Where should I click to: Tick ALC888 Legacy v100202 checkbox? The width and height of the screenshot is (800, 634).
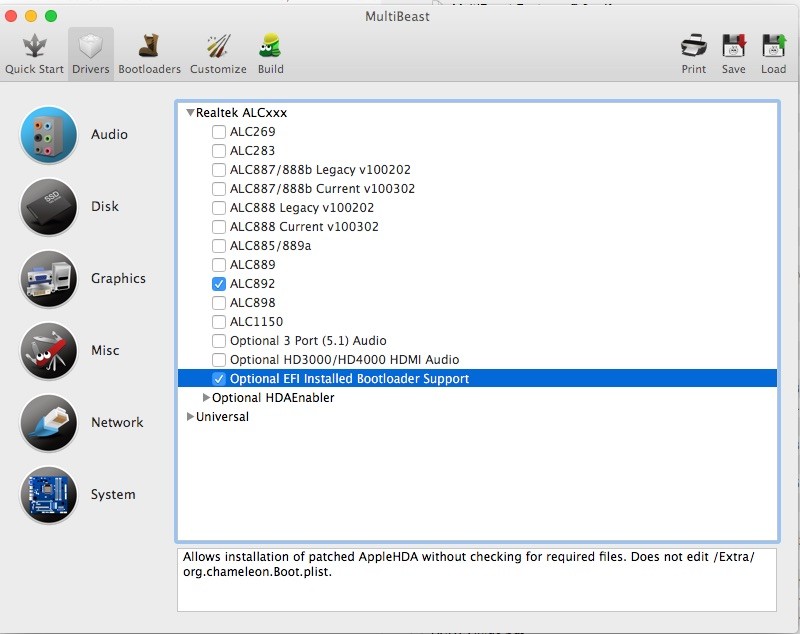point(219,208)
